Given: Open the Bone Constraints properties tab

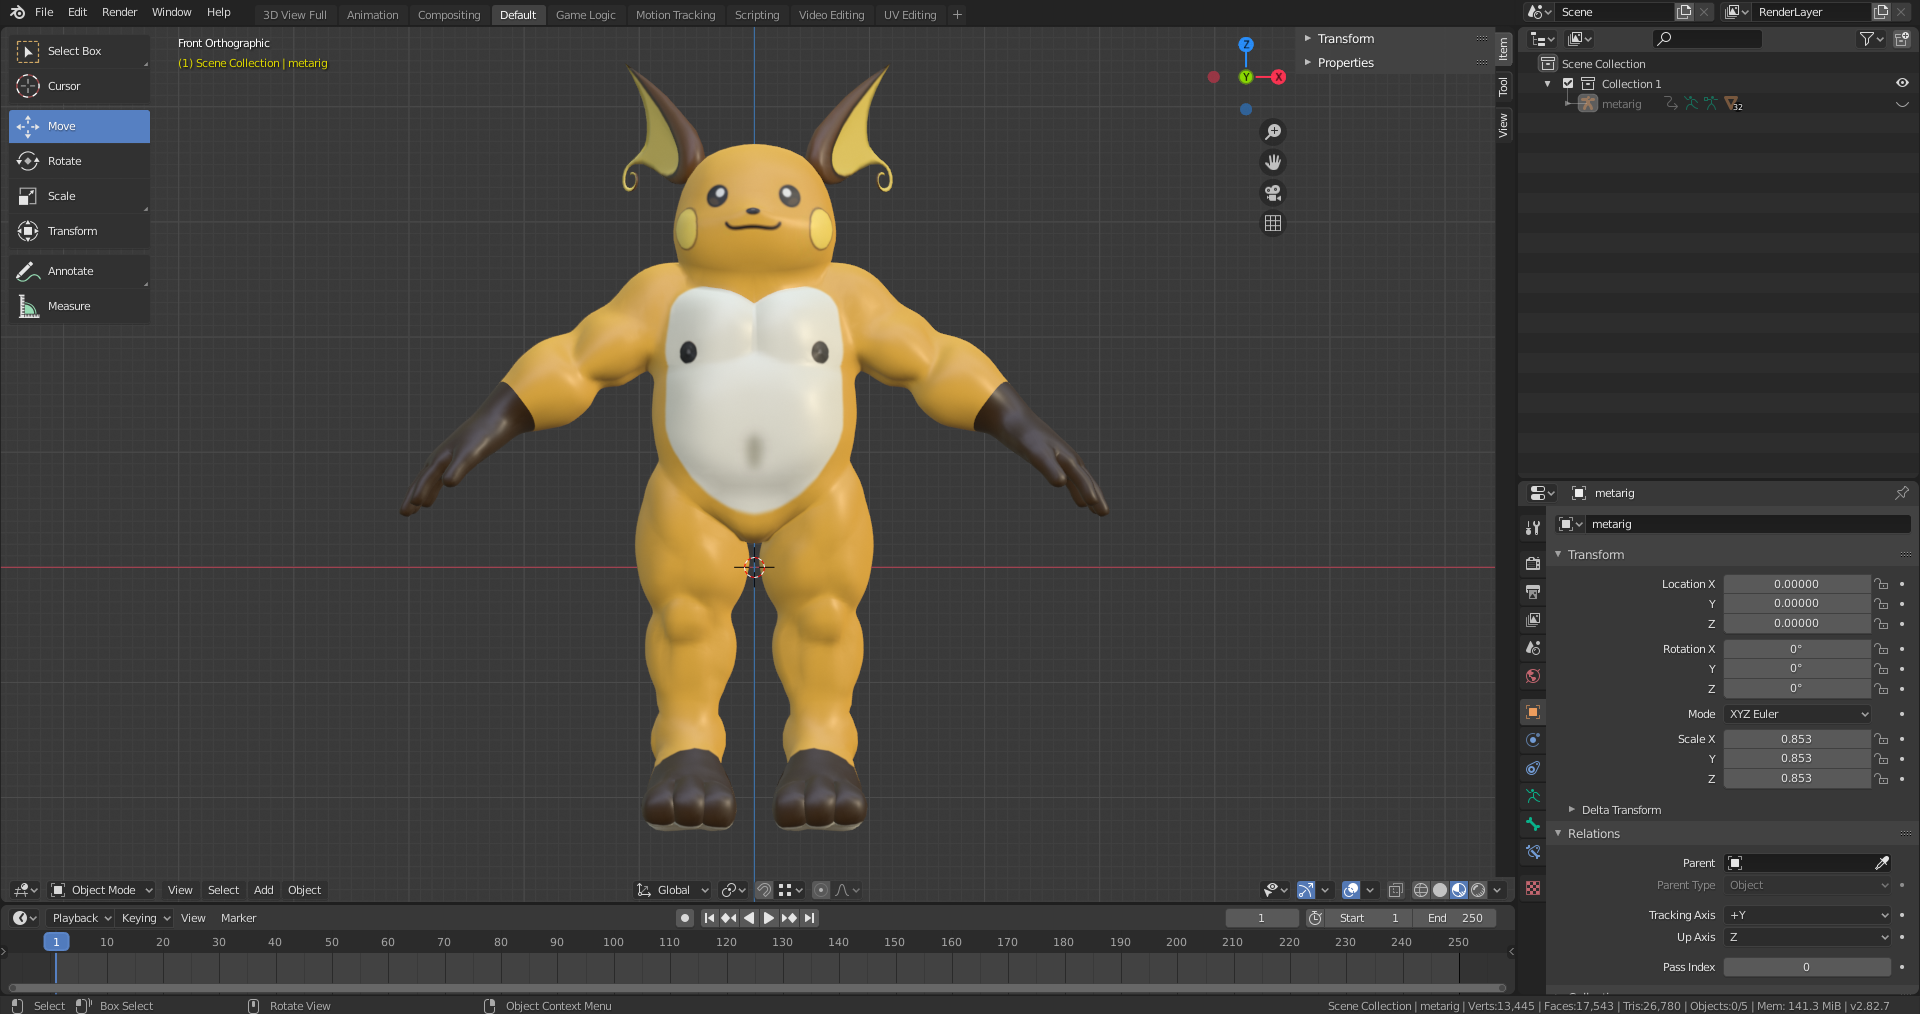Looking at the screenshot, I should coord(1532,852).
